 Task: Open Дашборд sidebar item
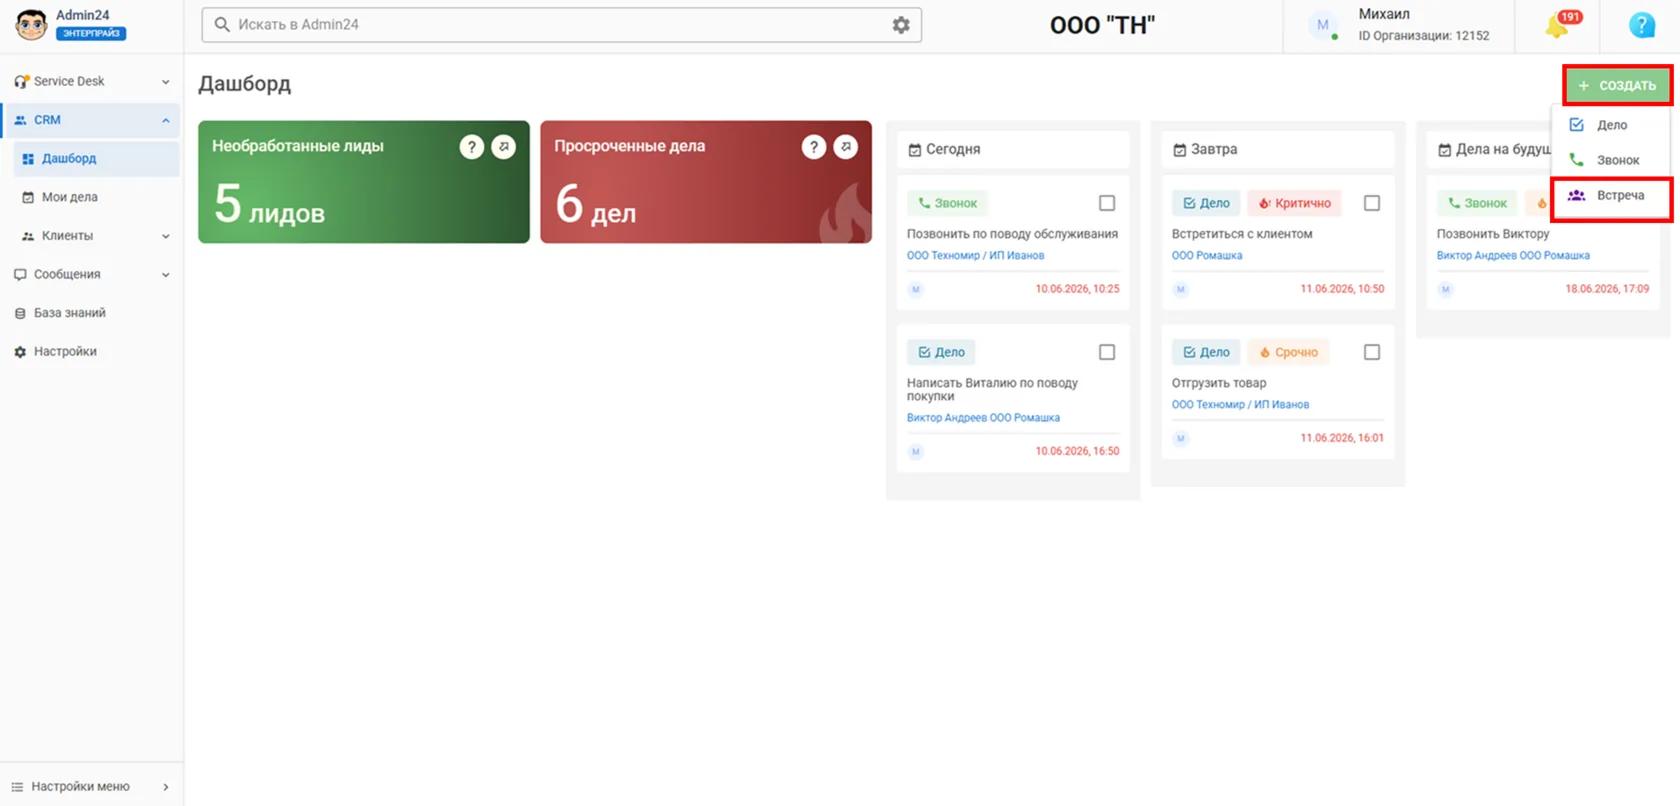96,158
